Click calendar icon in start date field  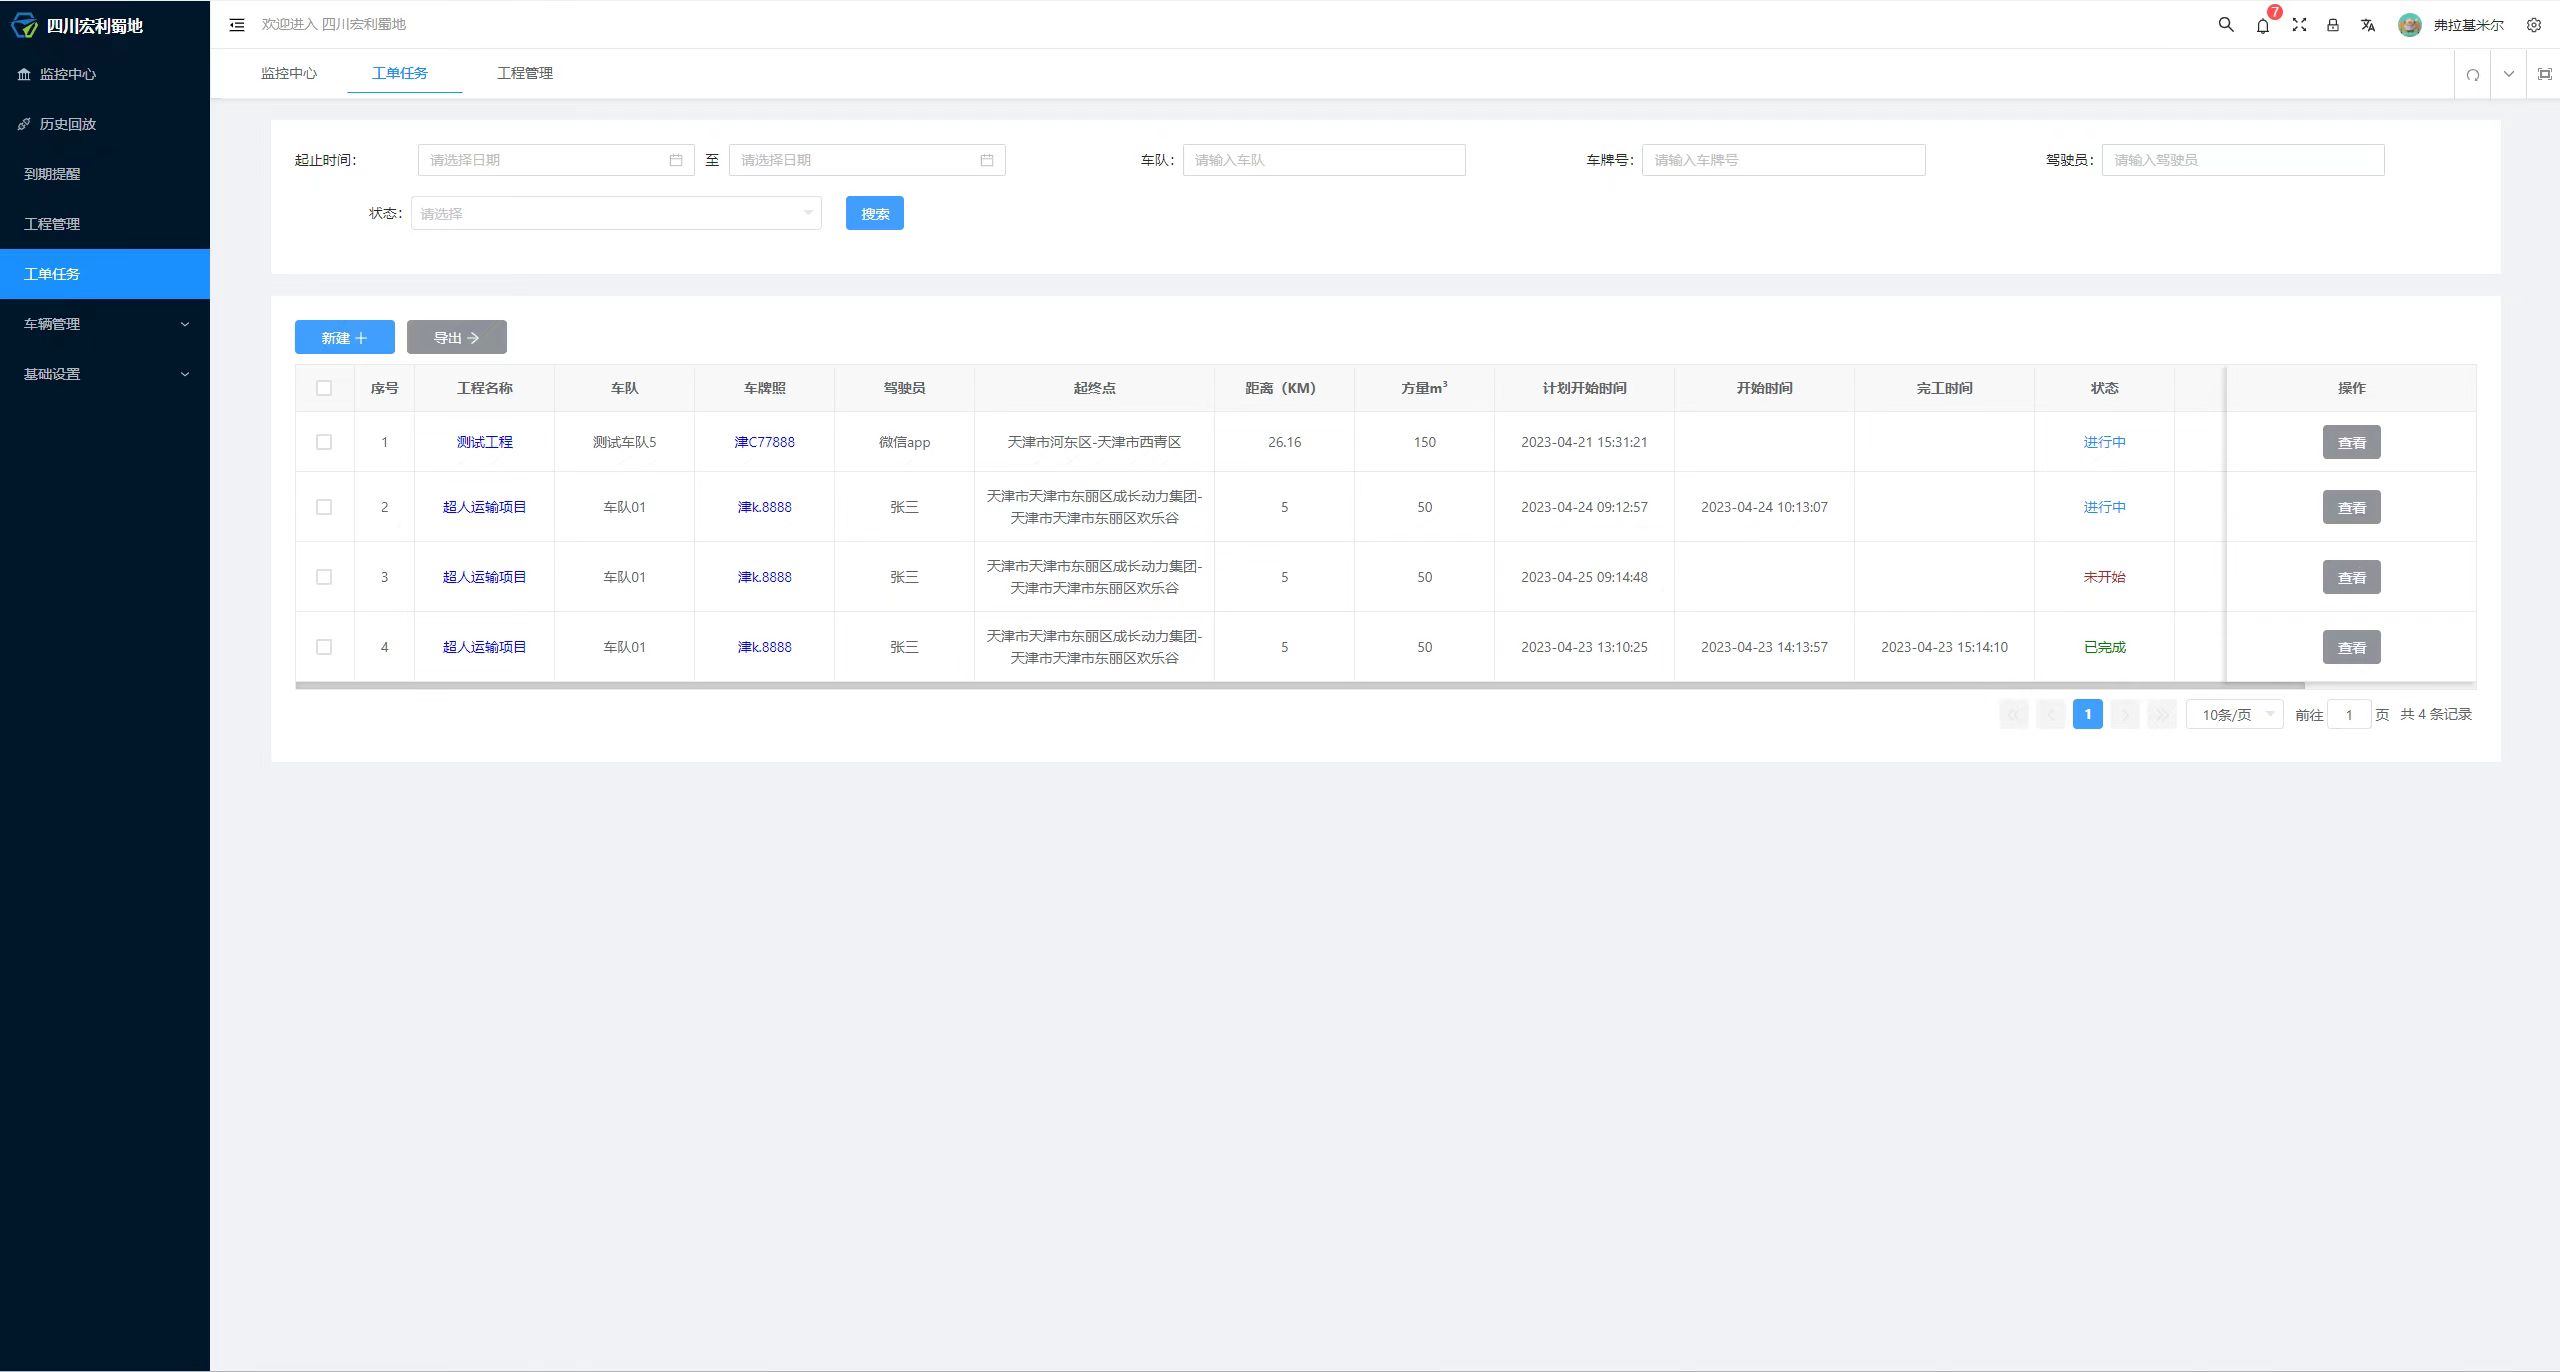676,160
